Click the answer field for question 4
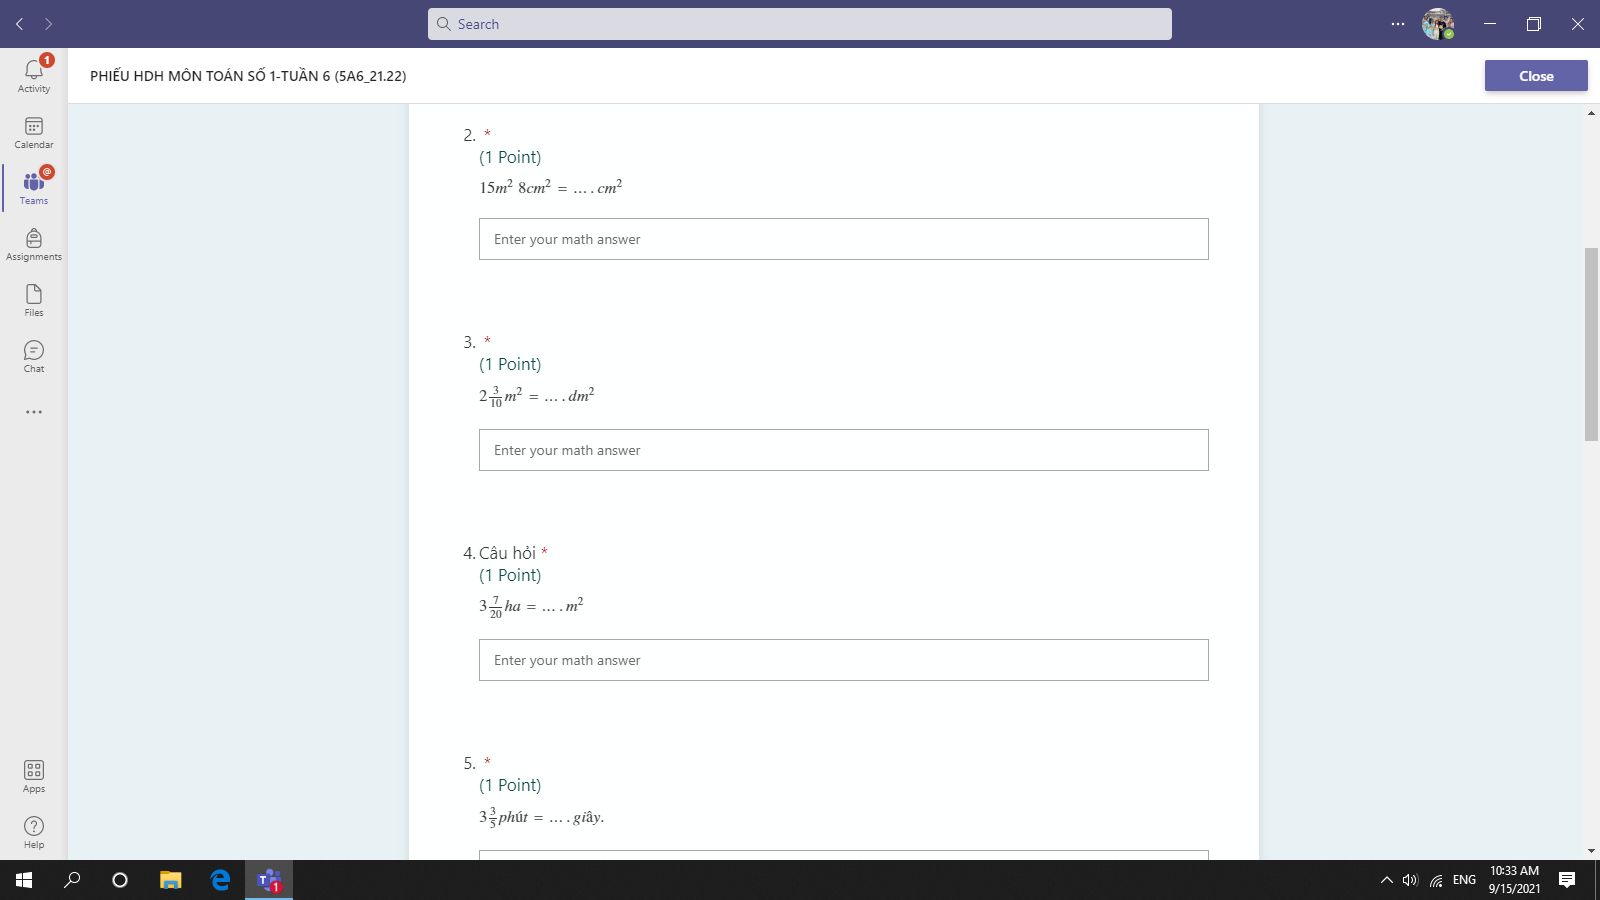 point(844,660)
